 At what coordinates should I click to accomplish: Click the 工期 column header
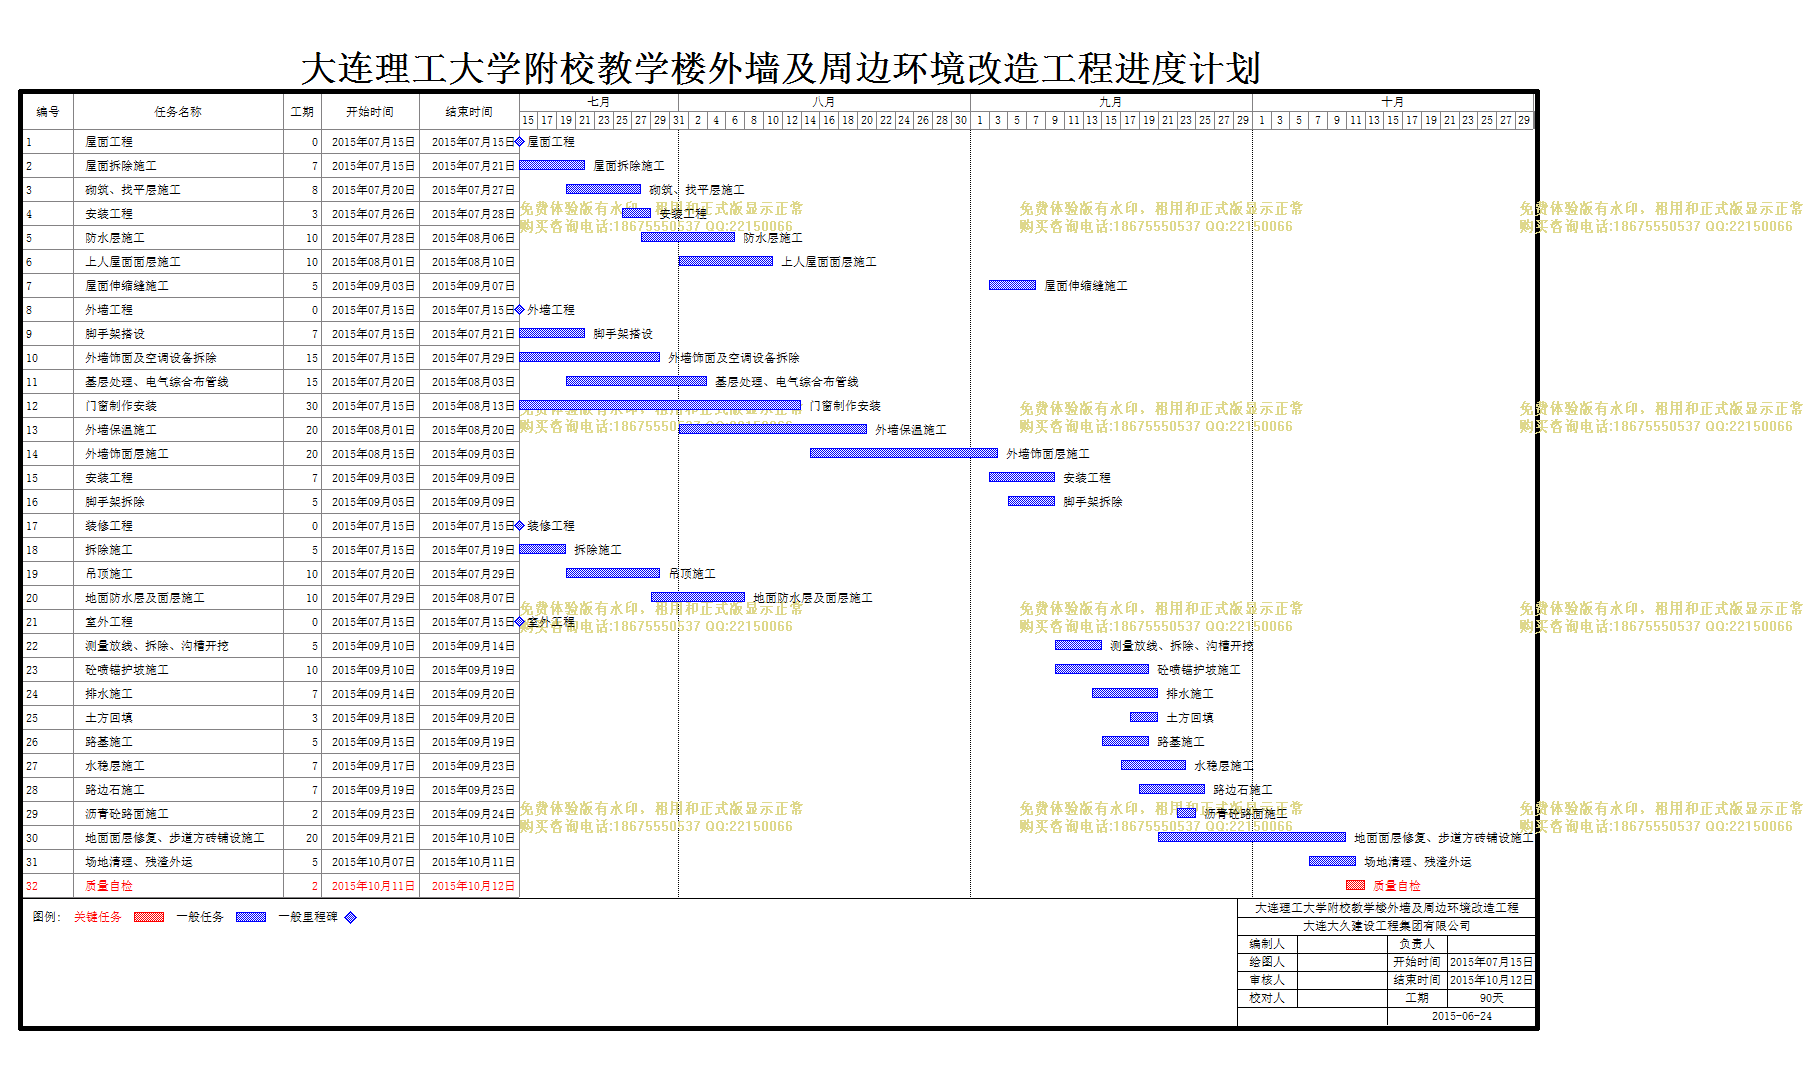[302, 112]
